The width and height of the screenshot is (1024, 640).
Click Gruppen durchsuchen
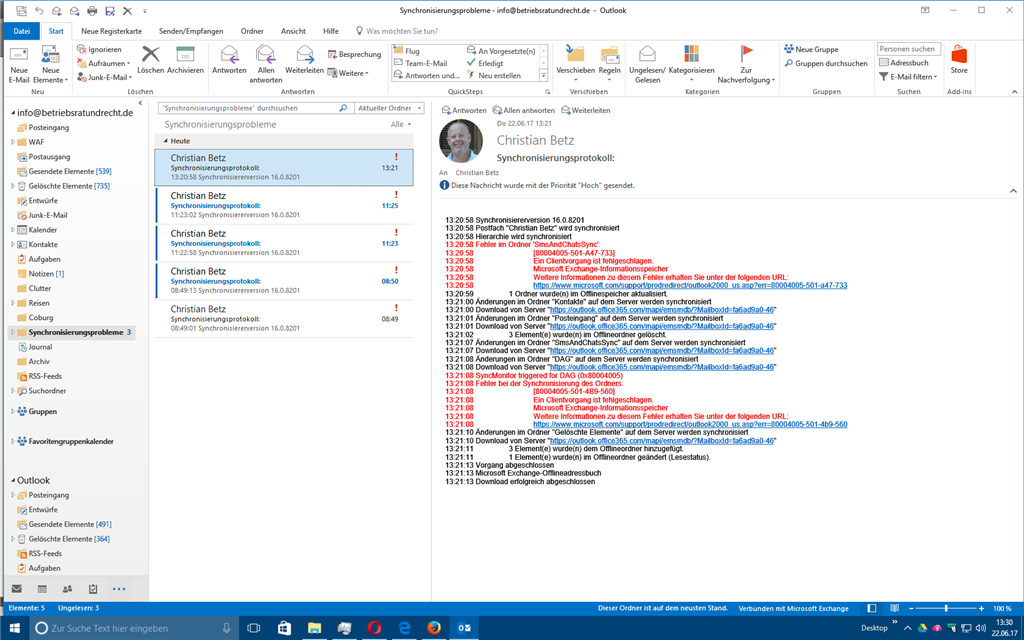pos(825,63)
